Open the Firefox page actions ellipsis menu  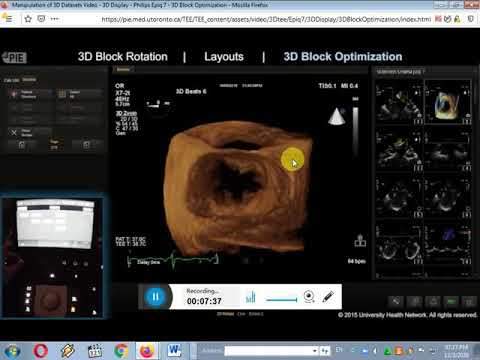pyautogui.click(x=54, y=19)
